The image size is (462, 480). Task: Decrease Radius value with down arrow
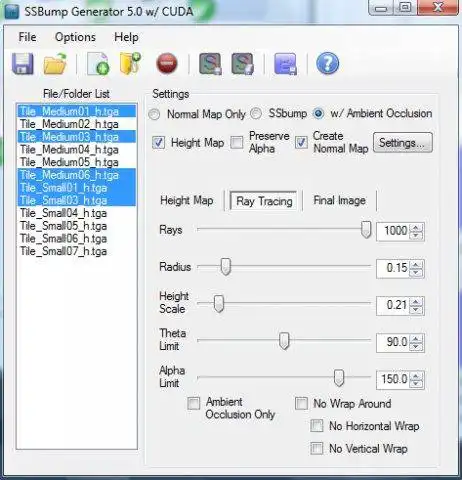coord(416,272)
